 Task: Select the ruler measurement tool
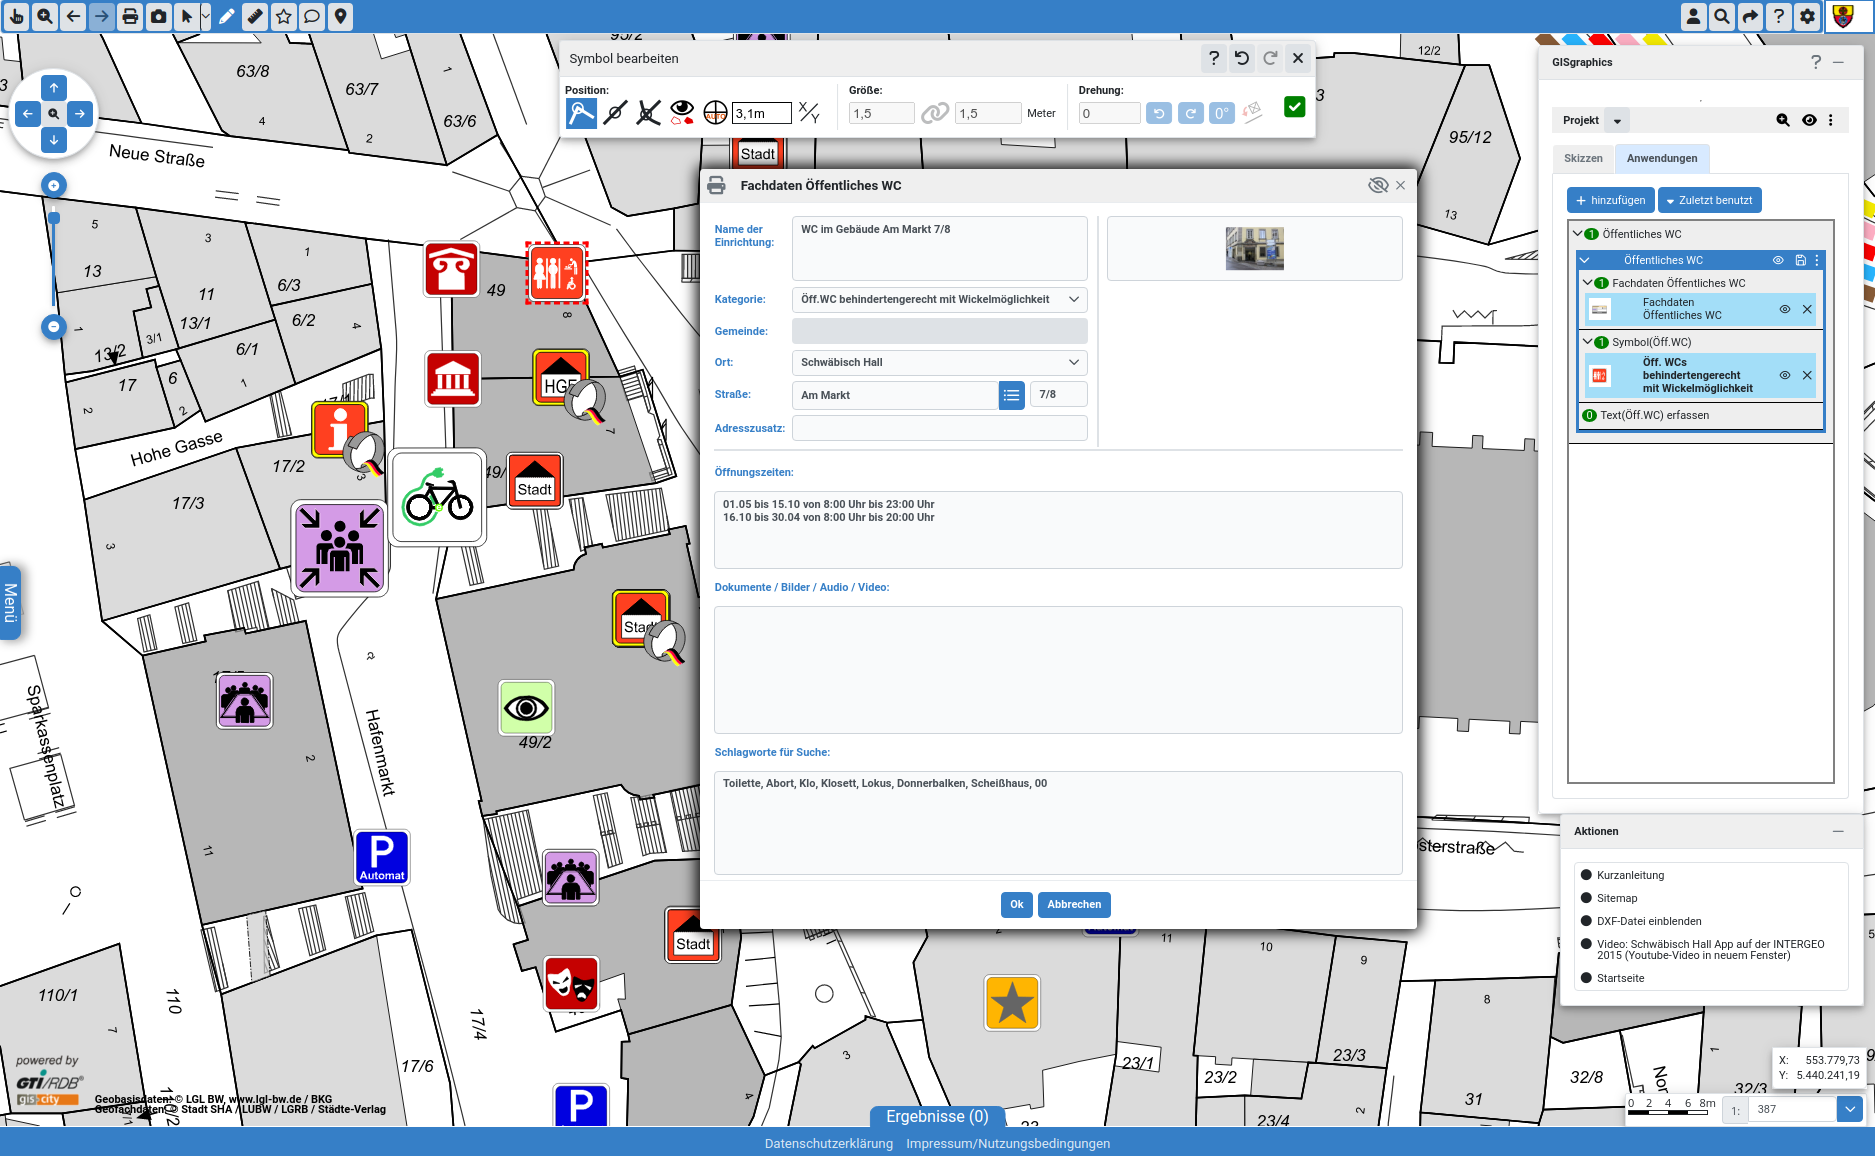pyautogui.click(x=255, y=17)
